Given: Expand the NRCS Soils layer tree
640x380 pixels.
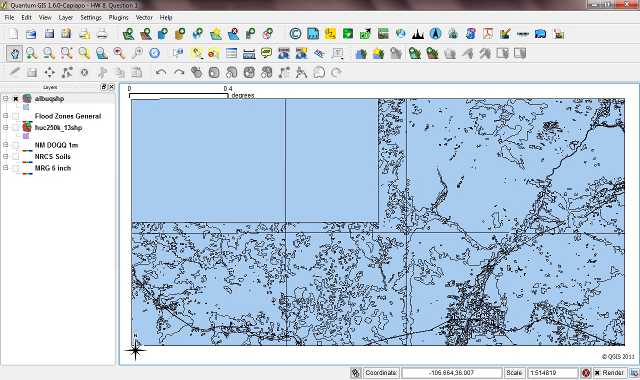Looking at the screenshot, I should coord(6,156).
